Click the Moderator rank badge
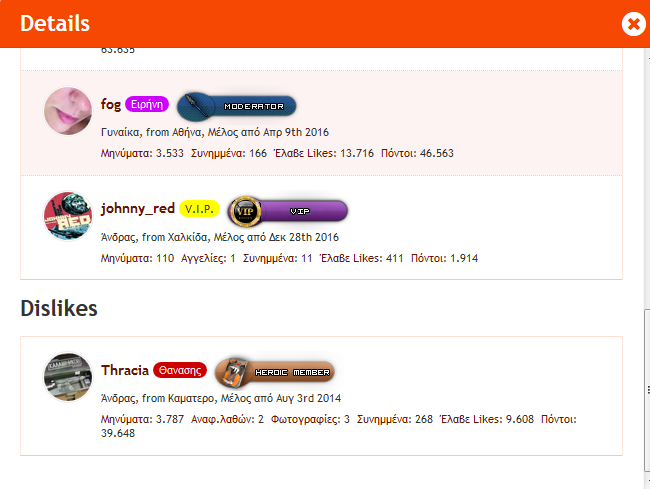This screenshot has width=650, height=489. point(236,106)
